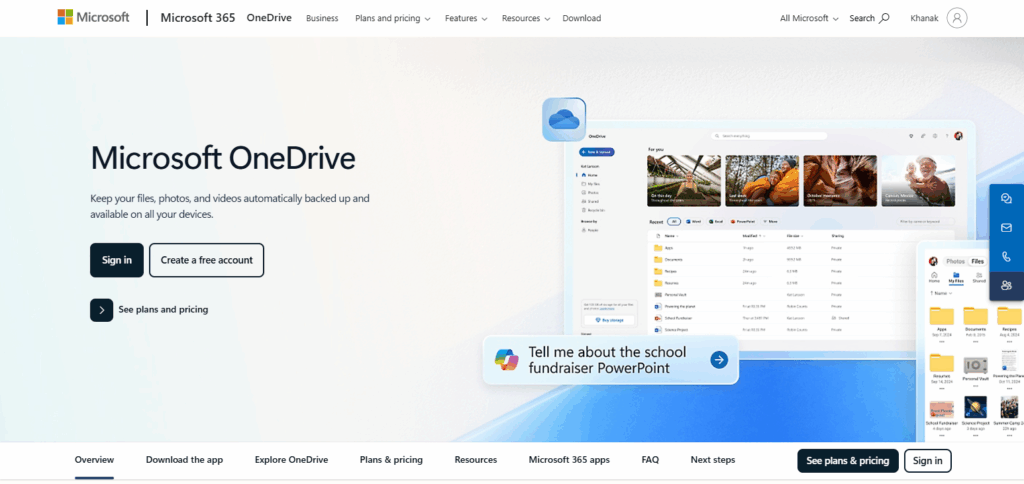
Task: Click the Microsoft logo
Action: (93, 18)
